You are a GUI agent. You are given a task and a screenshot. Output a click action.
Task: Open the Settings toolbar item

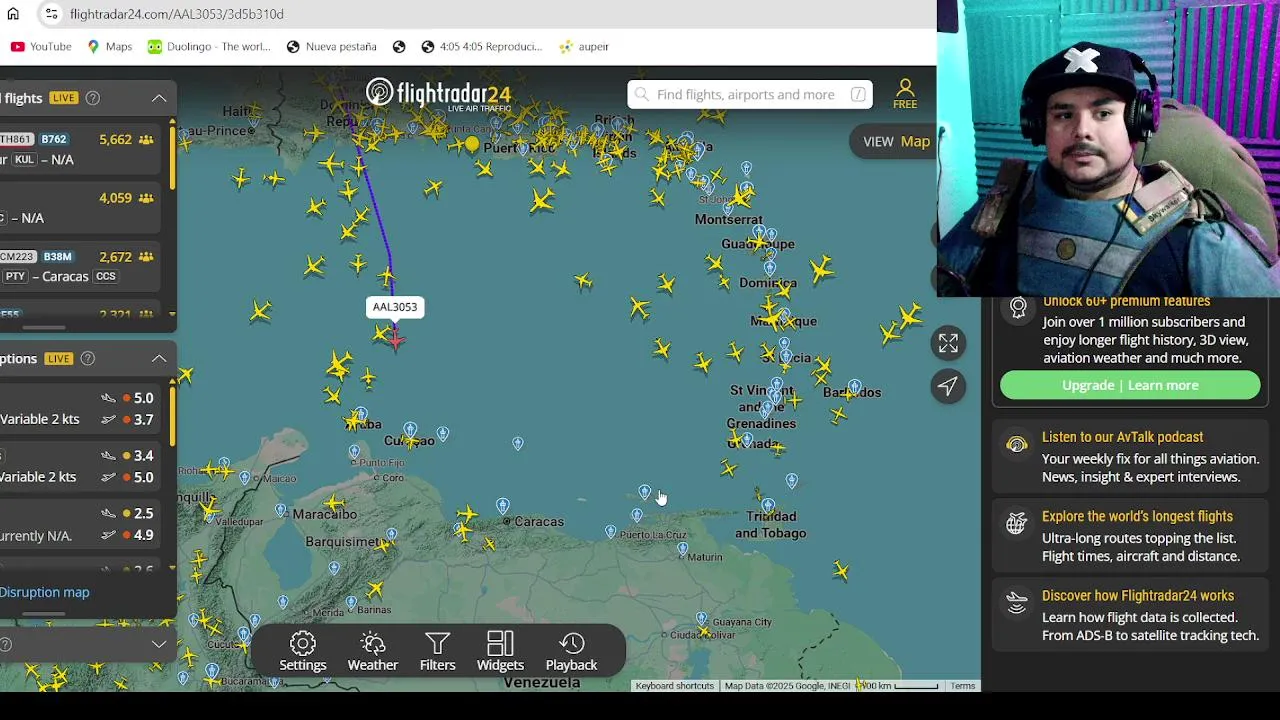coord(303,652)
